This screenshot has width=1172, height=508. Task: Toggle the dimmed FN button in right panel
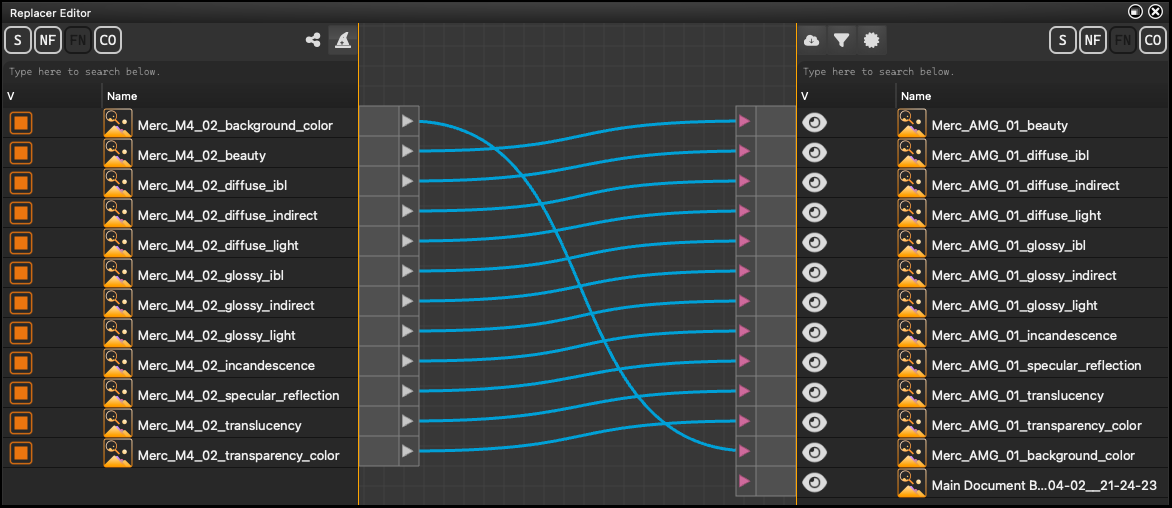point(1123,40)
